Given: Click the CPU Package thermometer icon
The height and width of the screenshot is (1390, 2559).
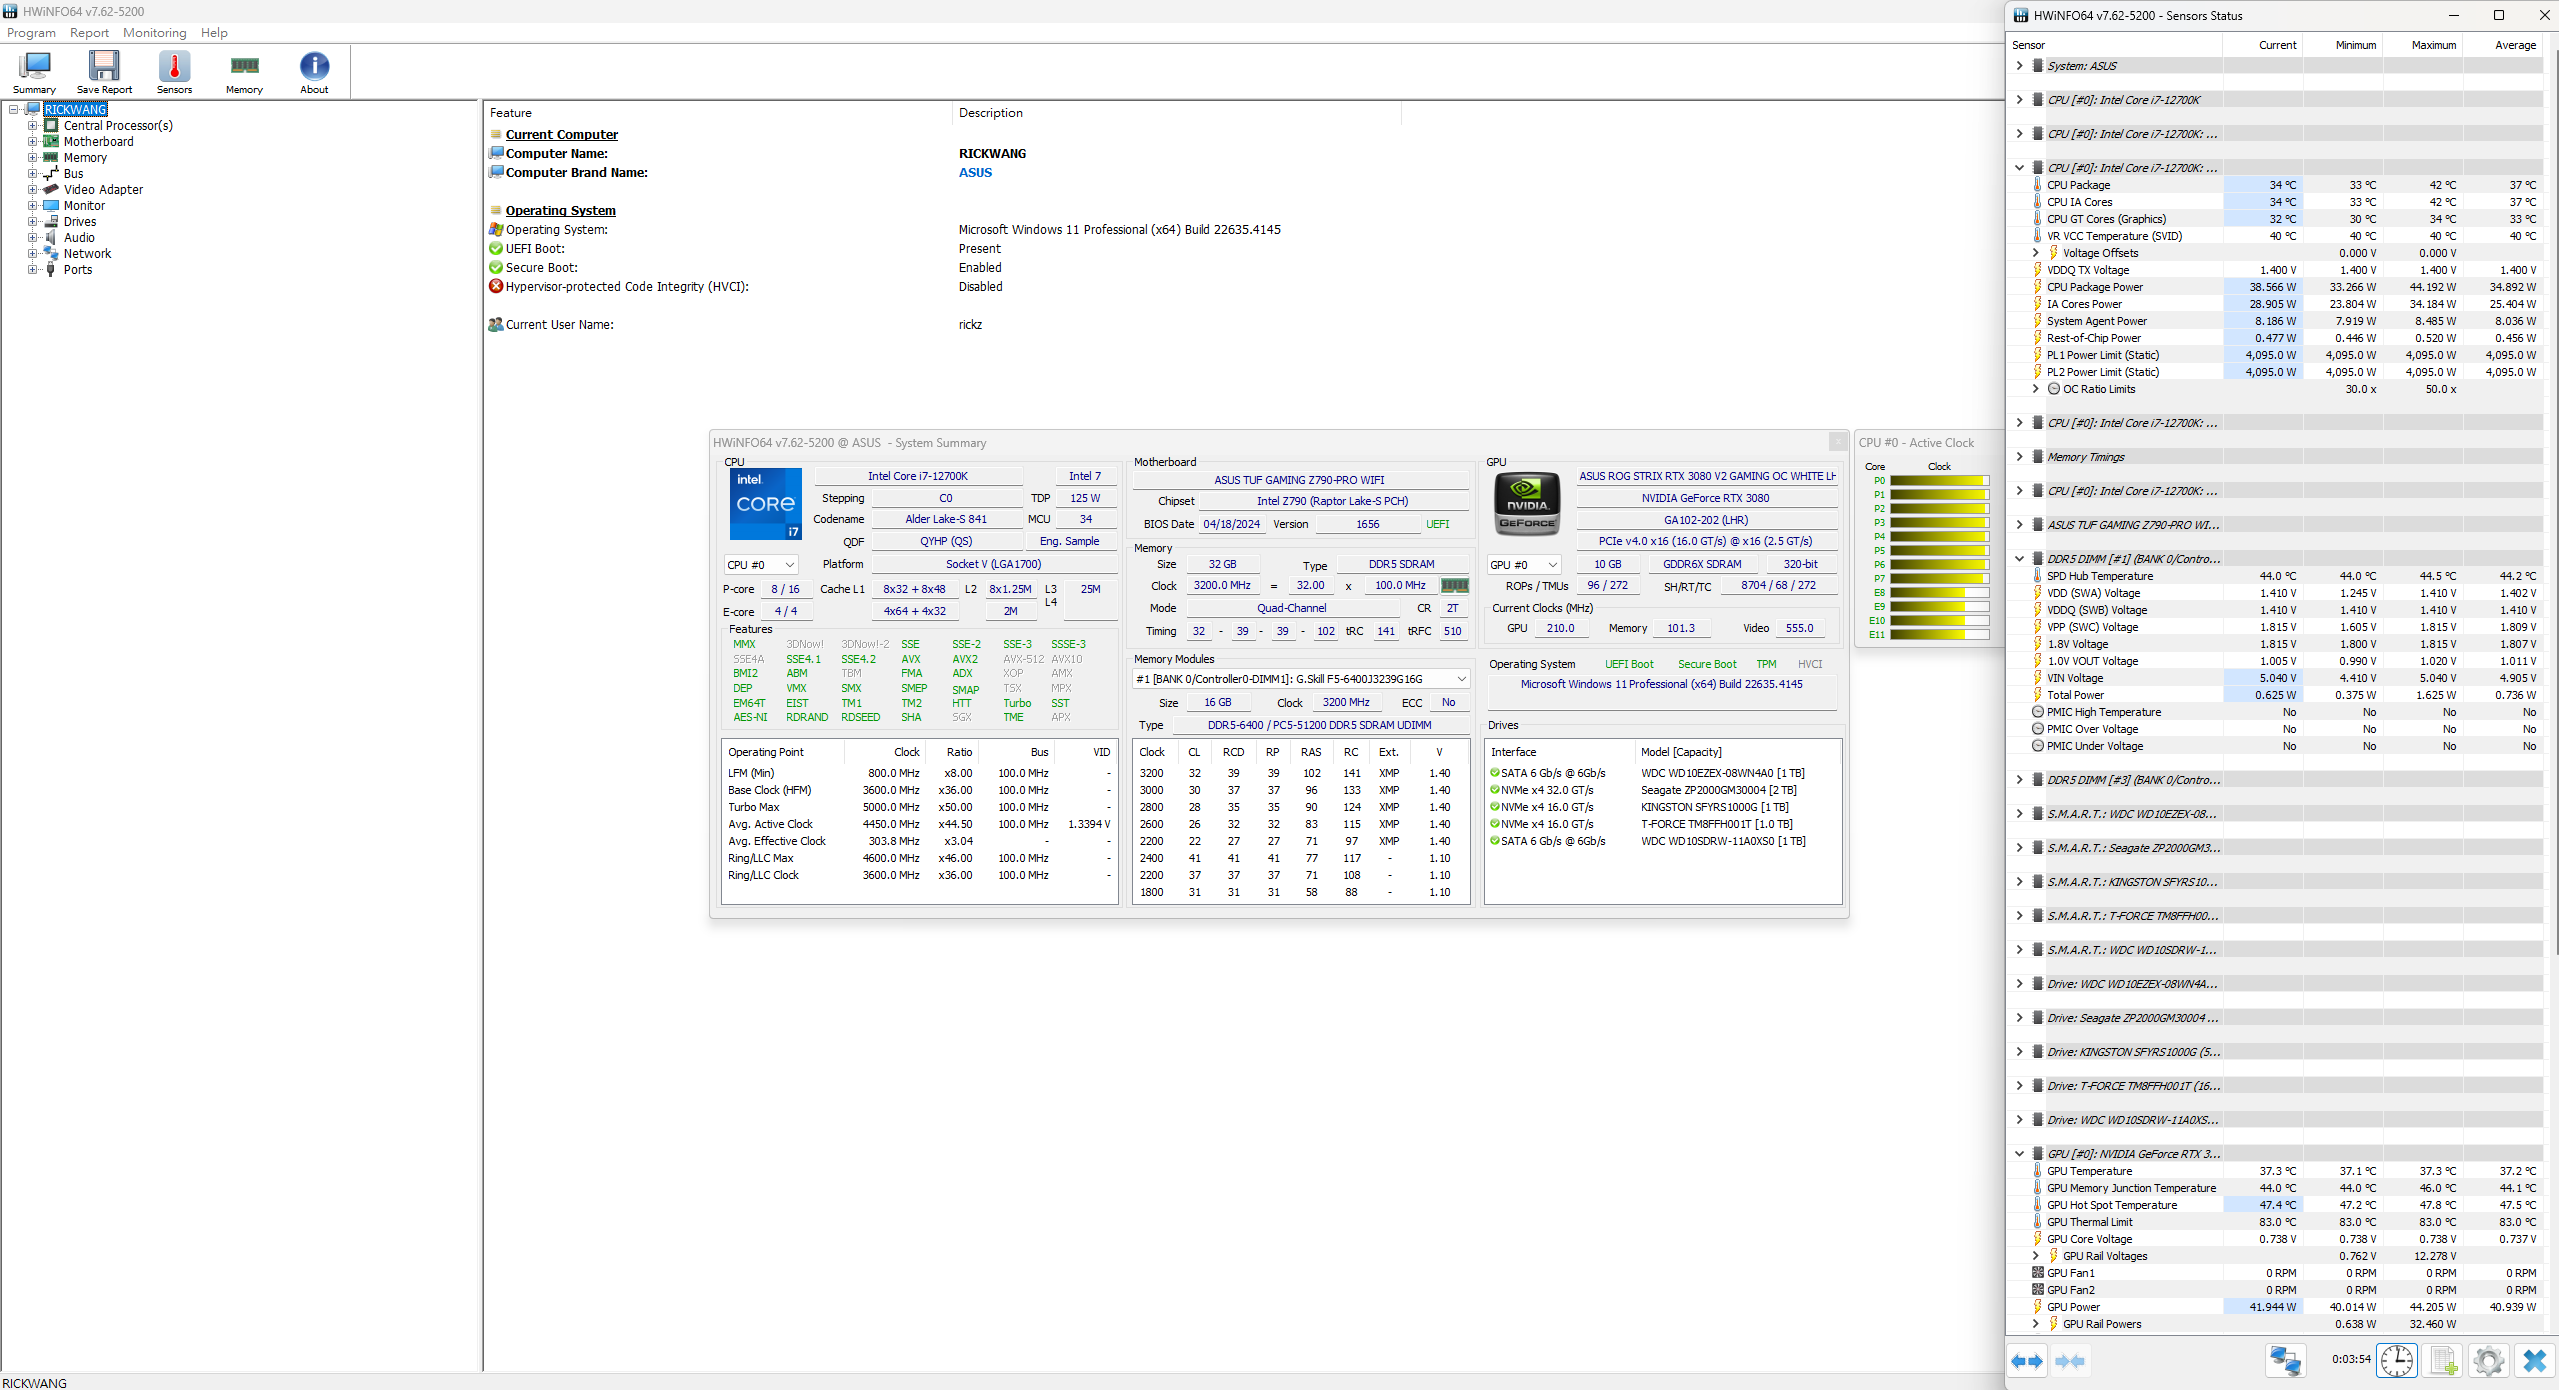Looking at the screenshot, I should [2037, 184].
